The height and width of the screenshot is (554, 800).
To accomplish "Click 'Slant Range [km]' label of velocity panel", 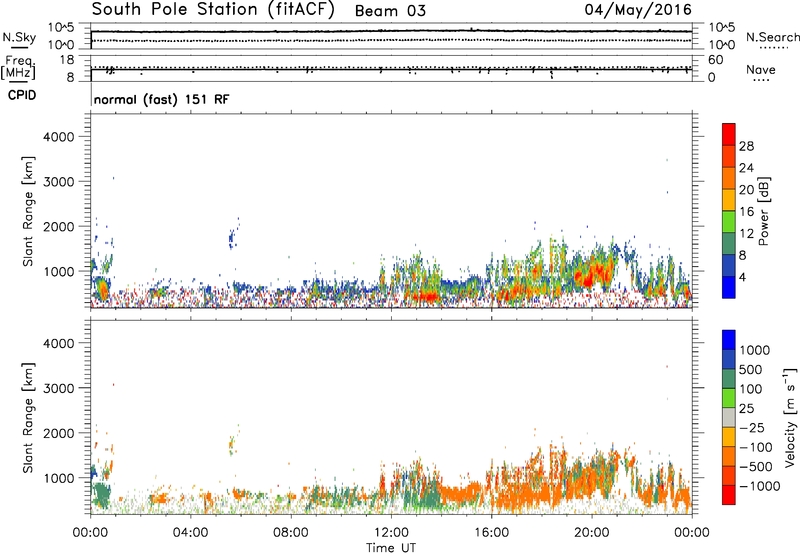I will 28,418.
